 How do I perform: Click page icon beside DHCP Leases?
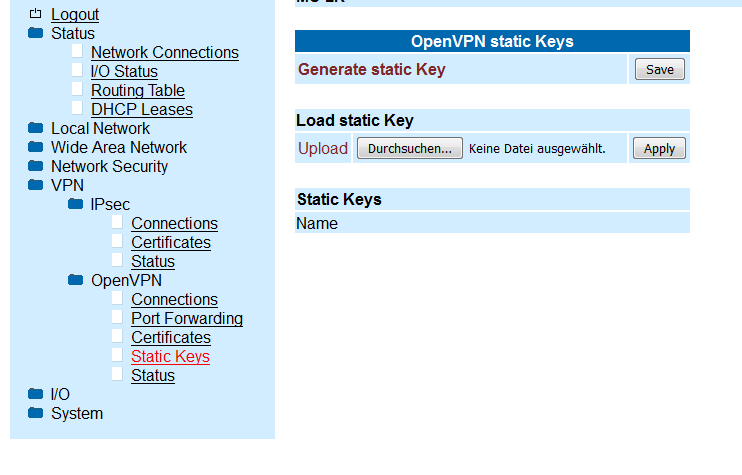coord(77,108)
